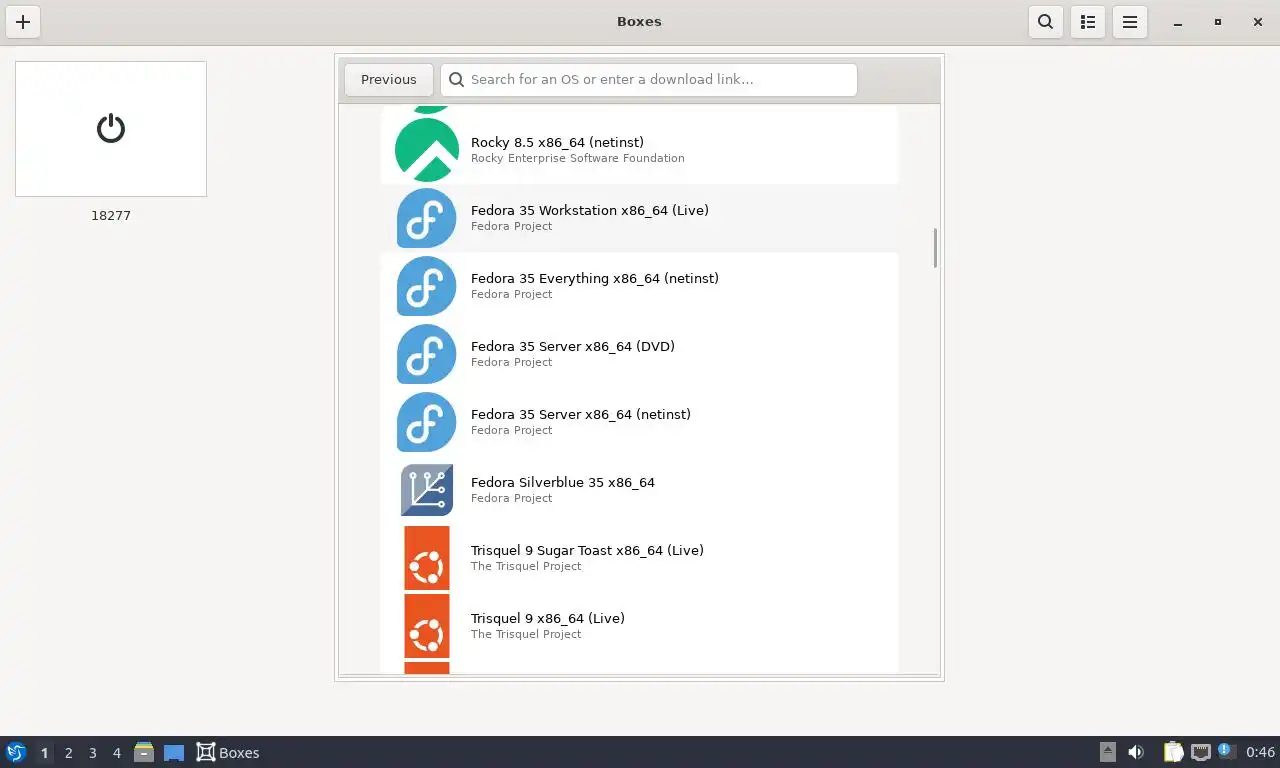Click the network tray icon
Image resolution: width=1280 pixels, height=768 pixels.
(x=1201, y=752)
